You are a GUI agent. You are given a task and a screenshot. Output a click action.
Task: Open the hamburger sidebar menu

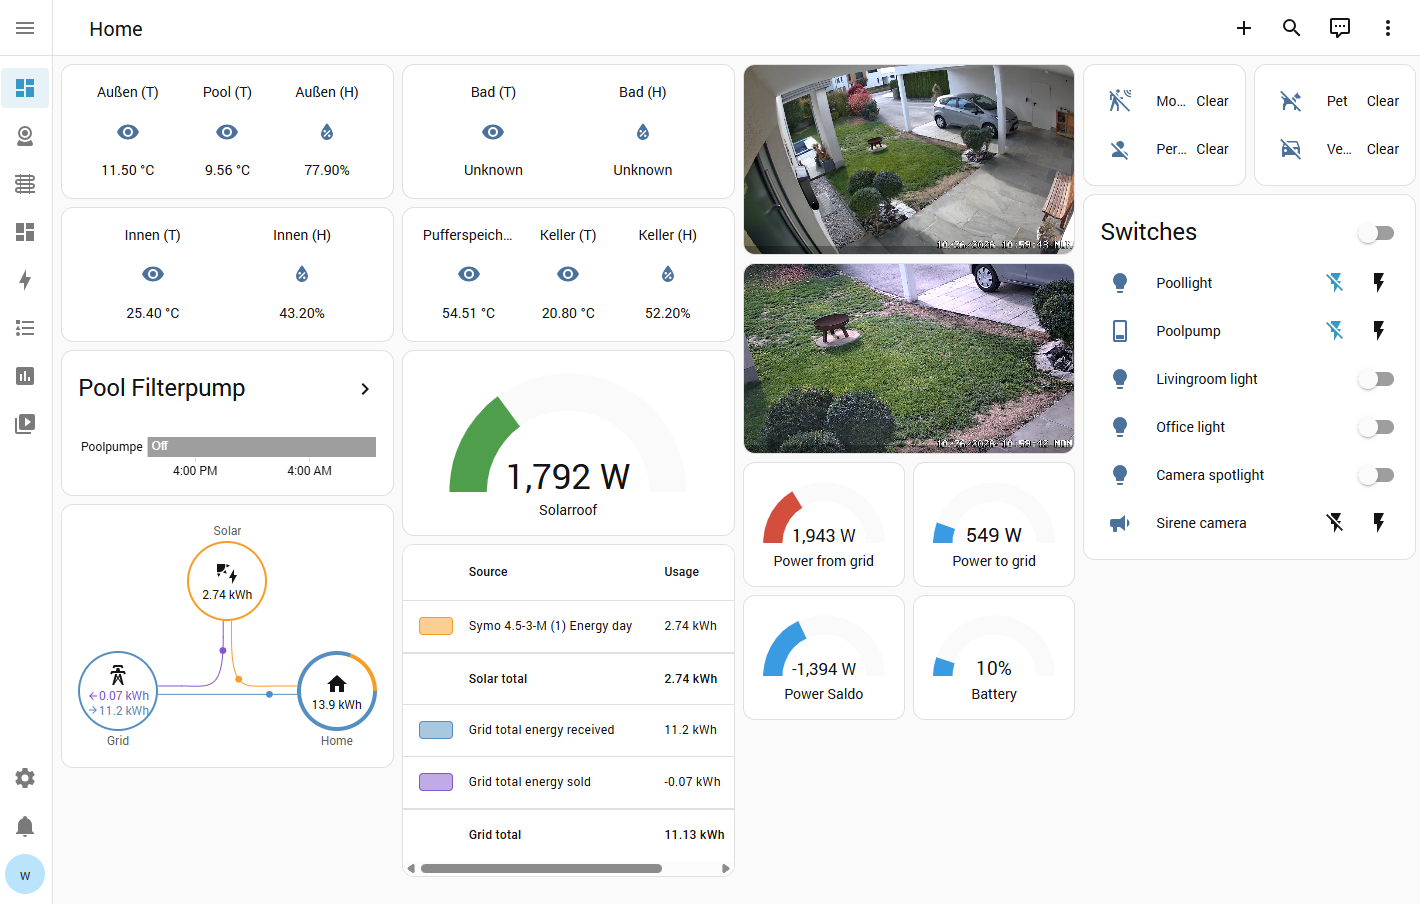pos(25,28)
